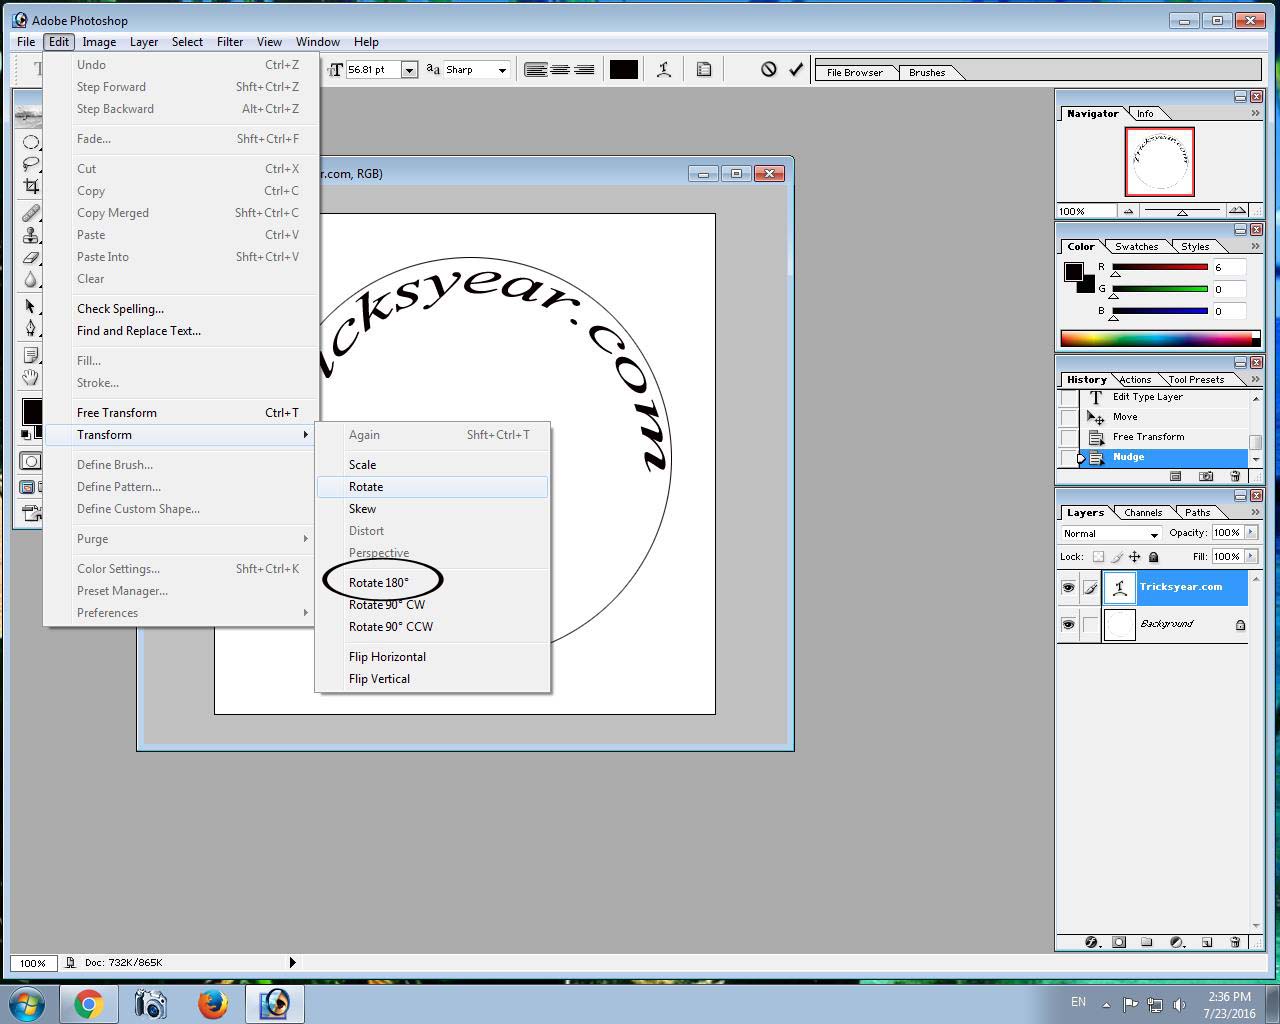
Task: Select the Crop tool
Action: click(x=30, y=186)
